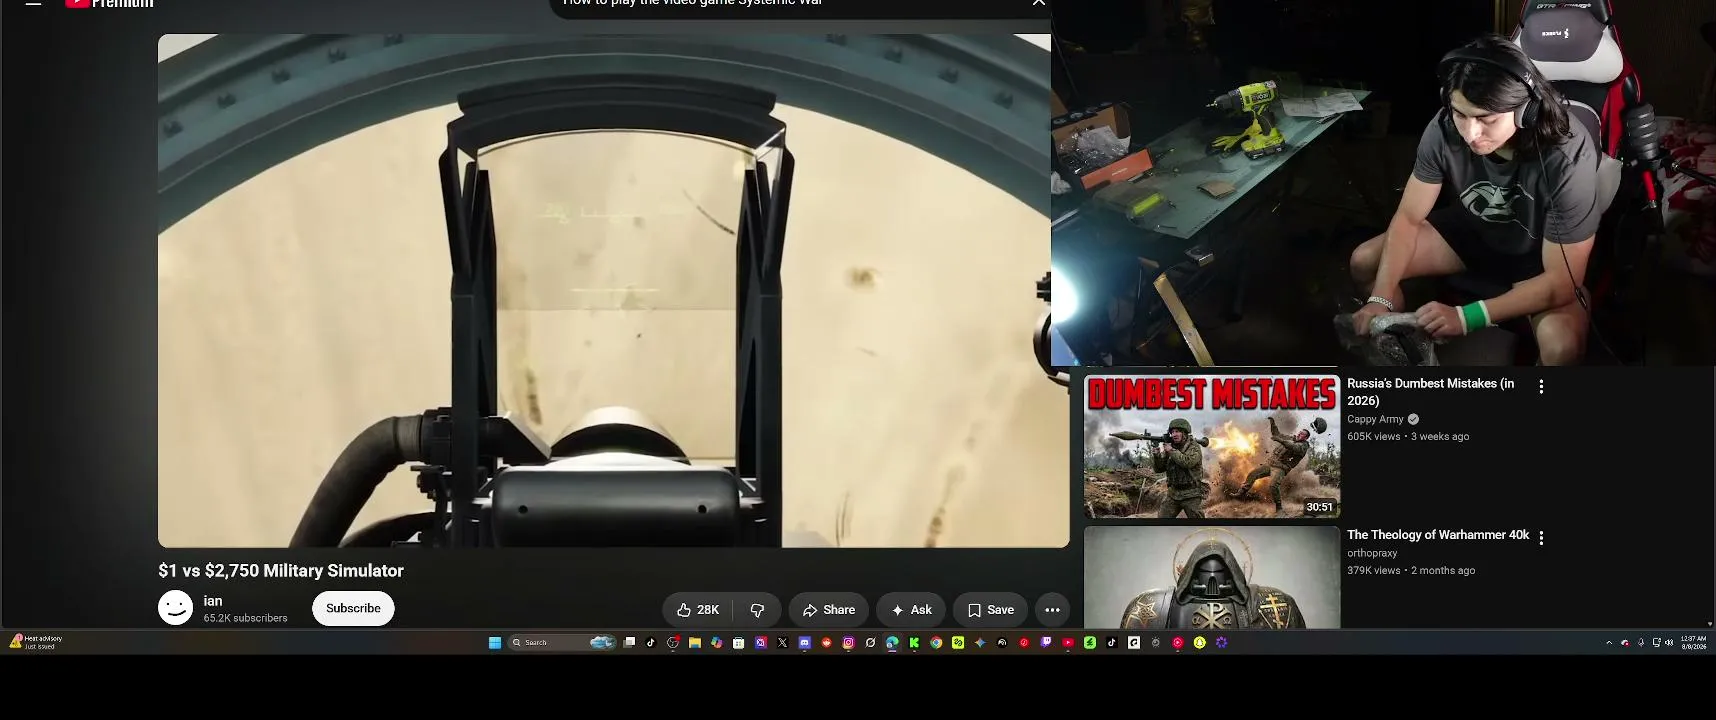This screenshot has width=1716, height=720.
Task: Open File Explorer from the taskbar
Action: (x=695, y=643)
